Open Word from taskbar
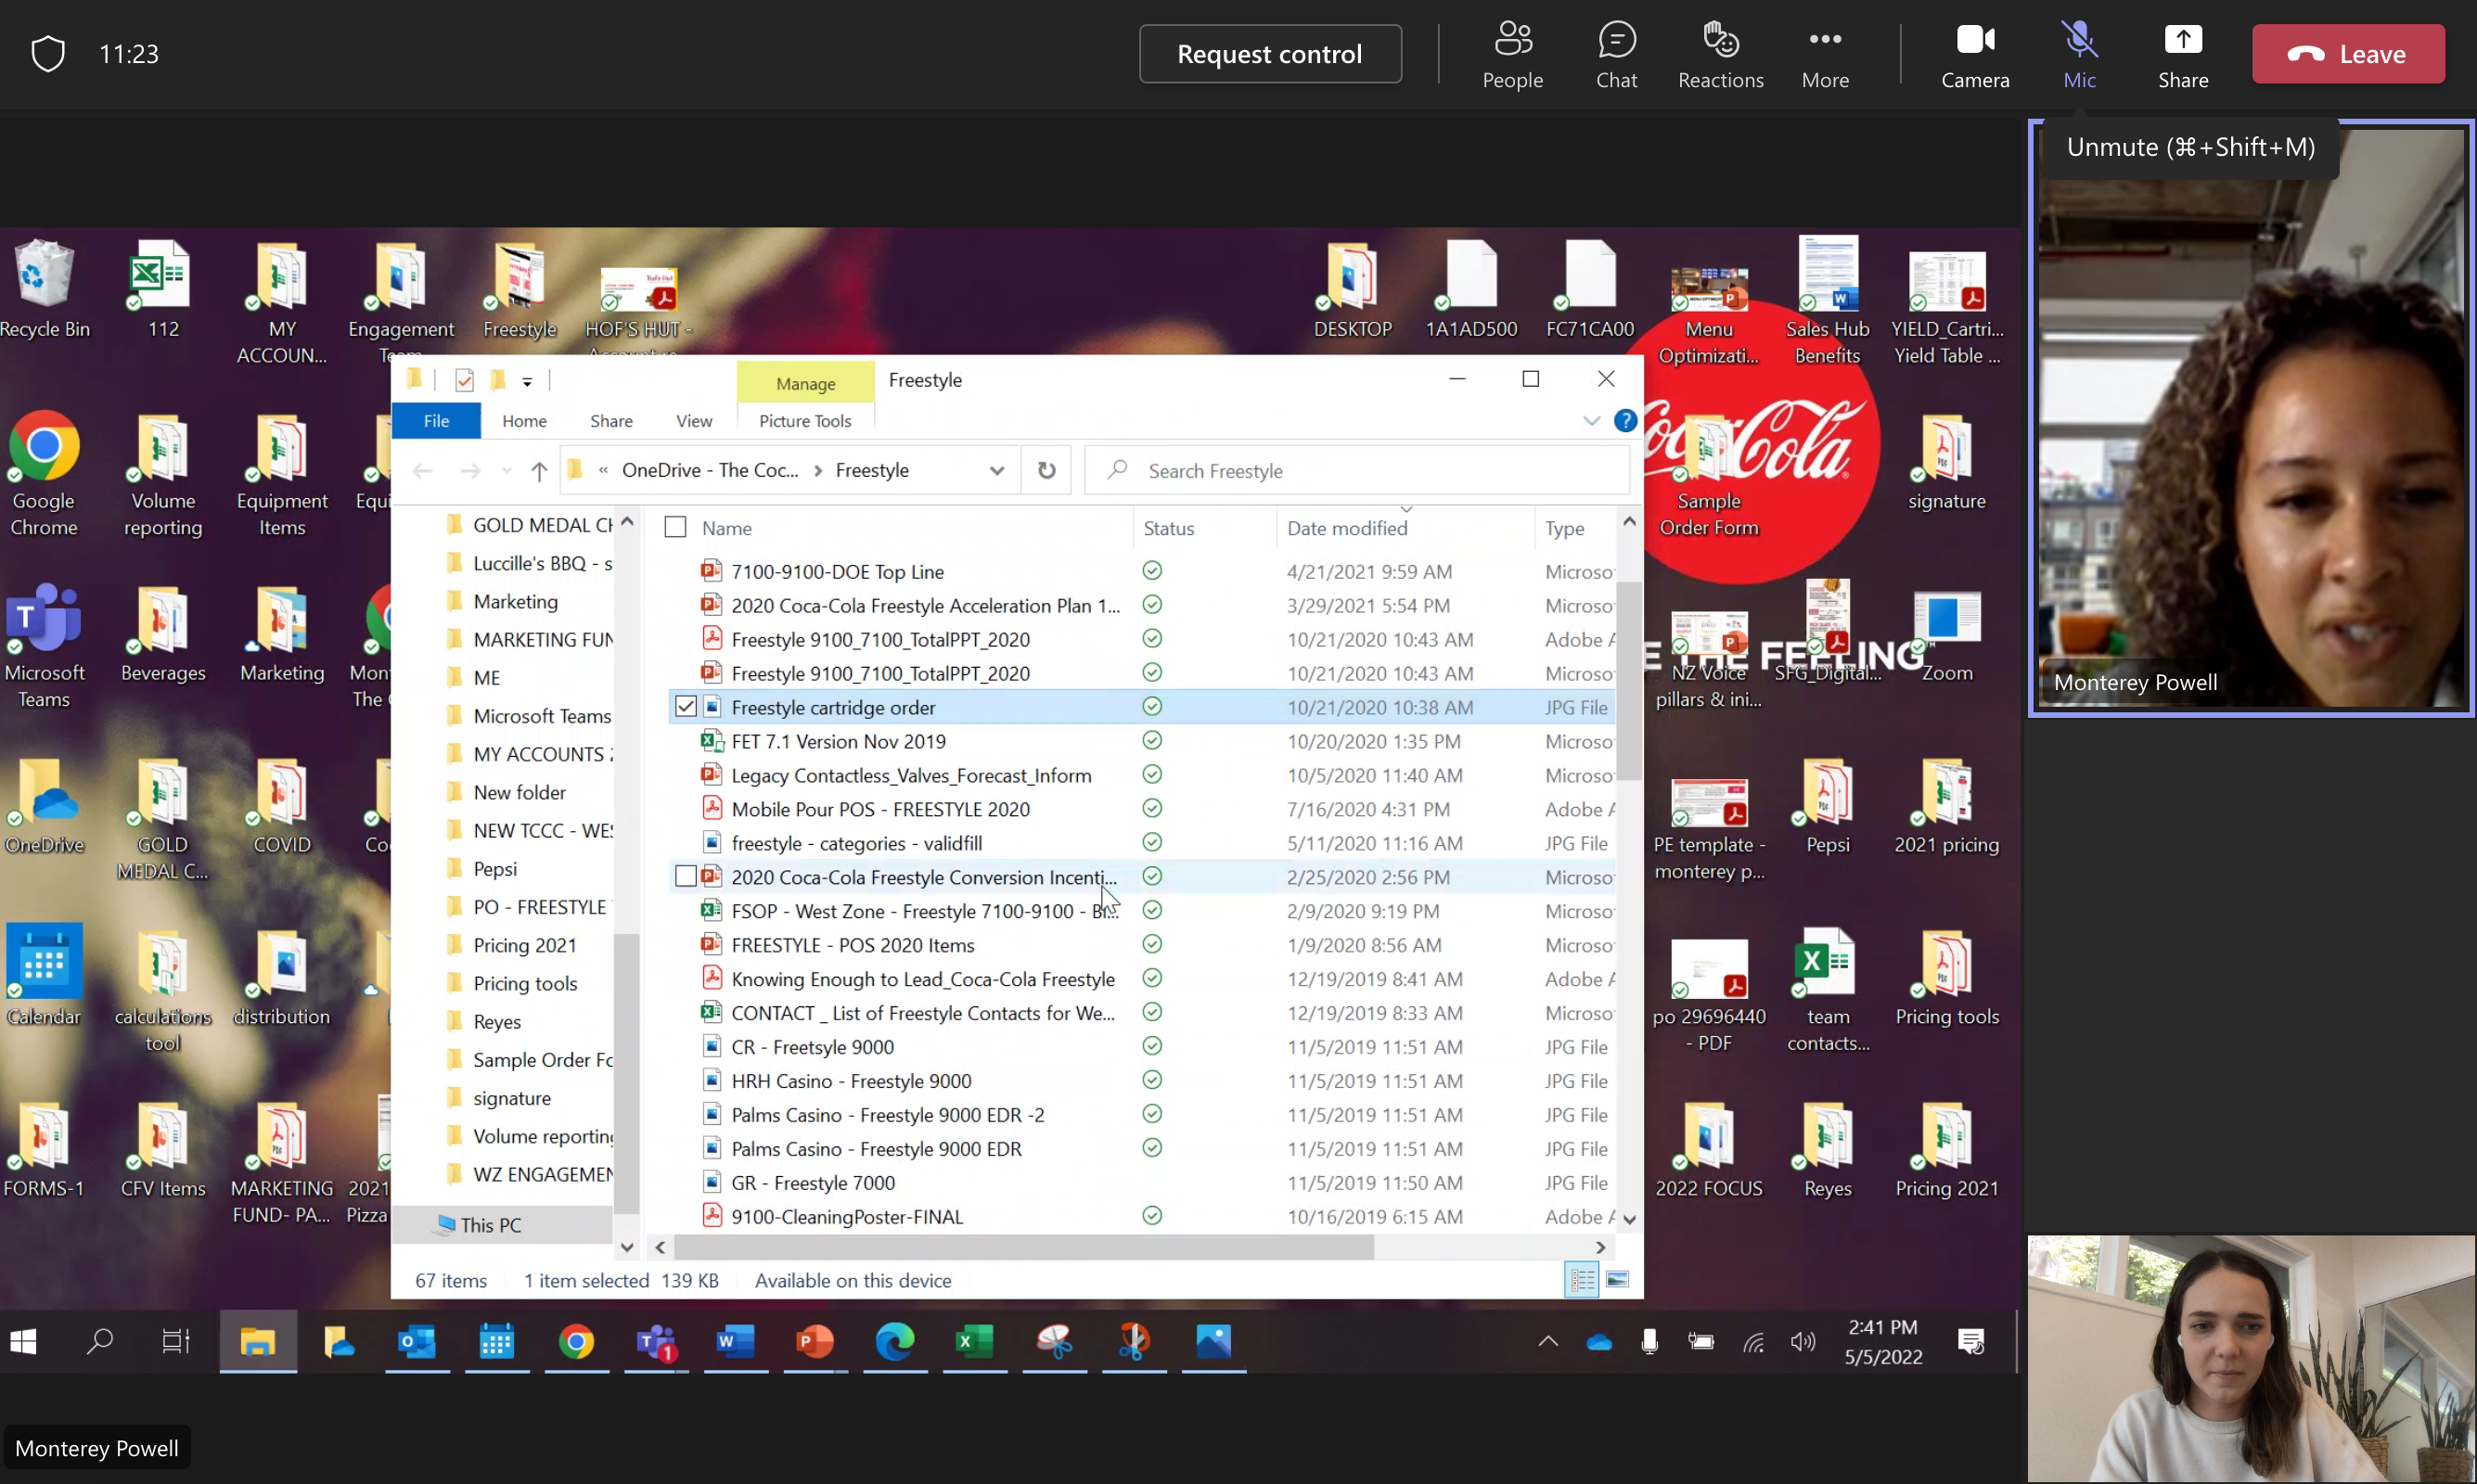Screen dimensions: 2477x1484 [735, 1342]
